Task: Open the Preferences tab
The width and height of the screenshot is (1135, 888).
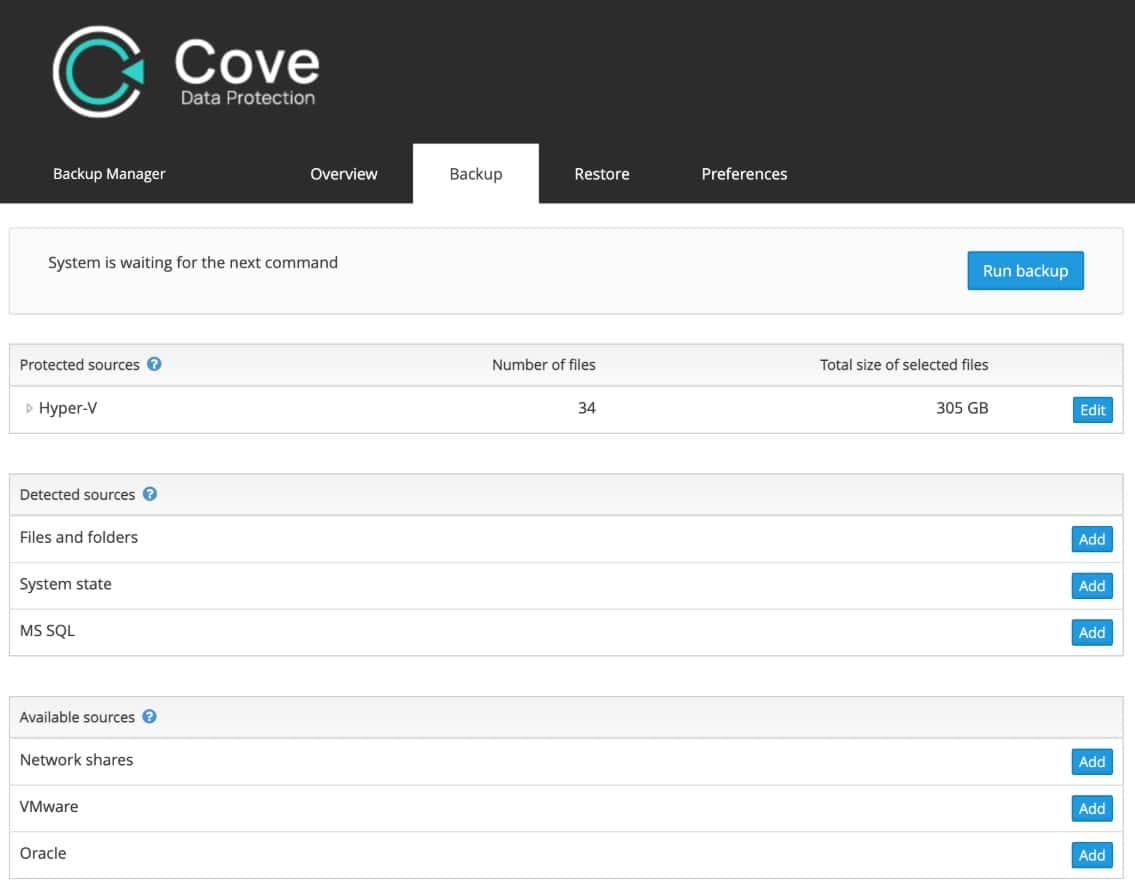Action: tap(744, 174)
